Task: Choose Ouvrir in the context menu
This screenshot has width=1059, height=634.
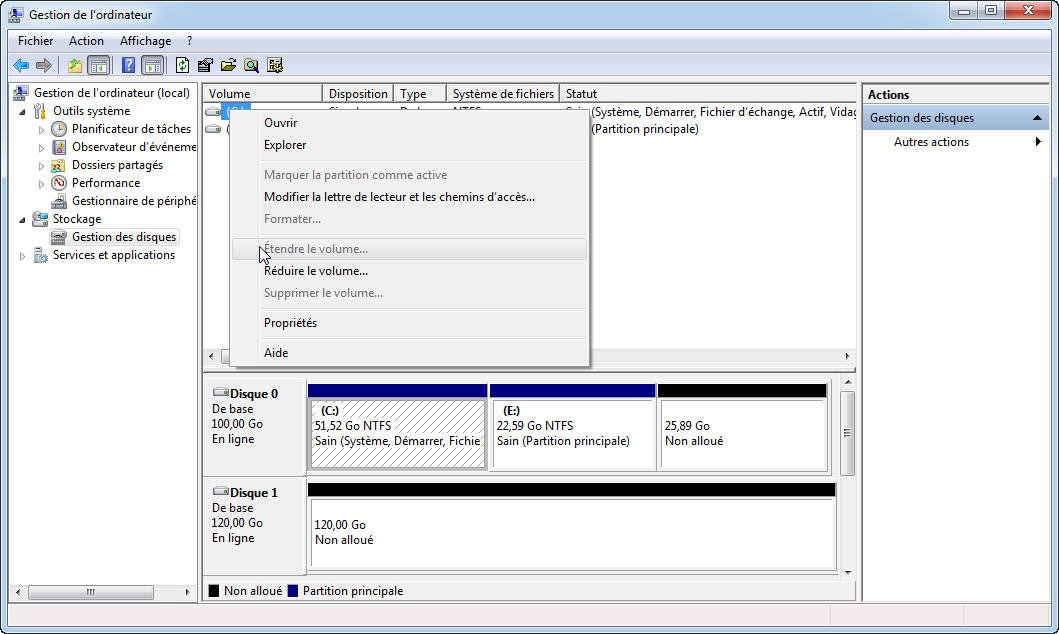Action: (x=409, y=123)
